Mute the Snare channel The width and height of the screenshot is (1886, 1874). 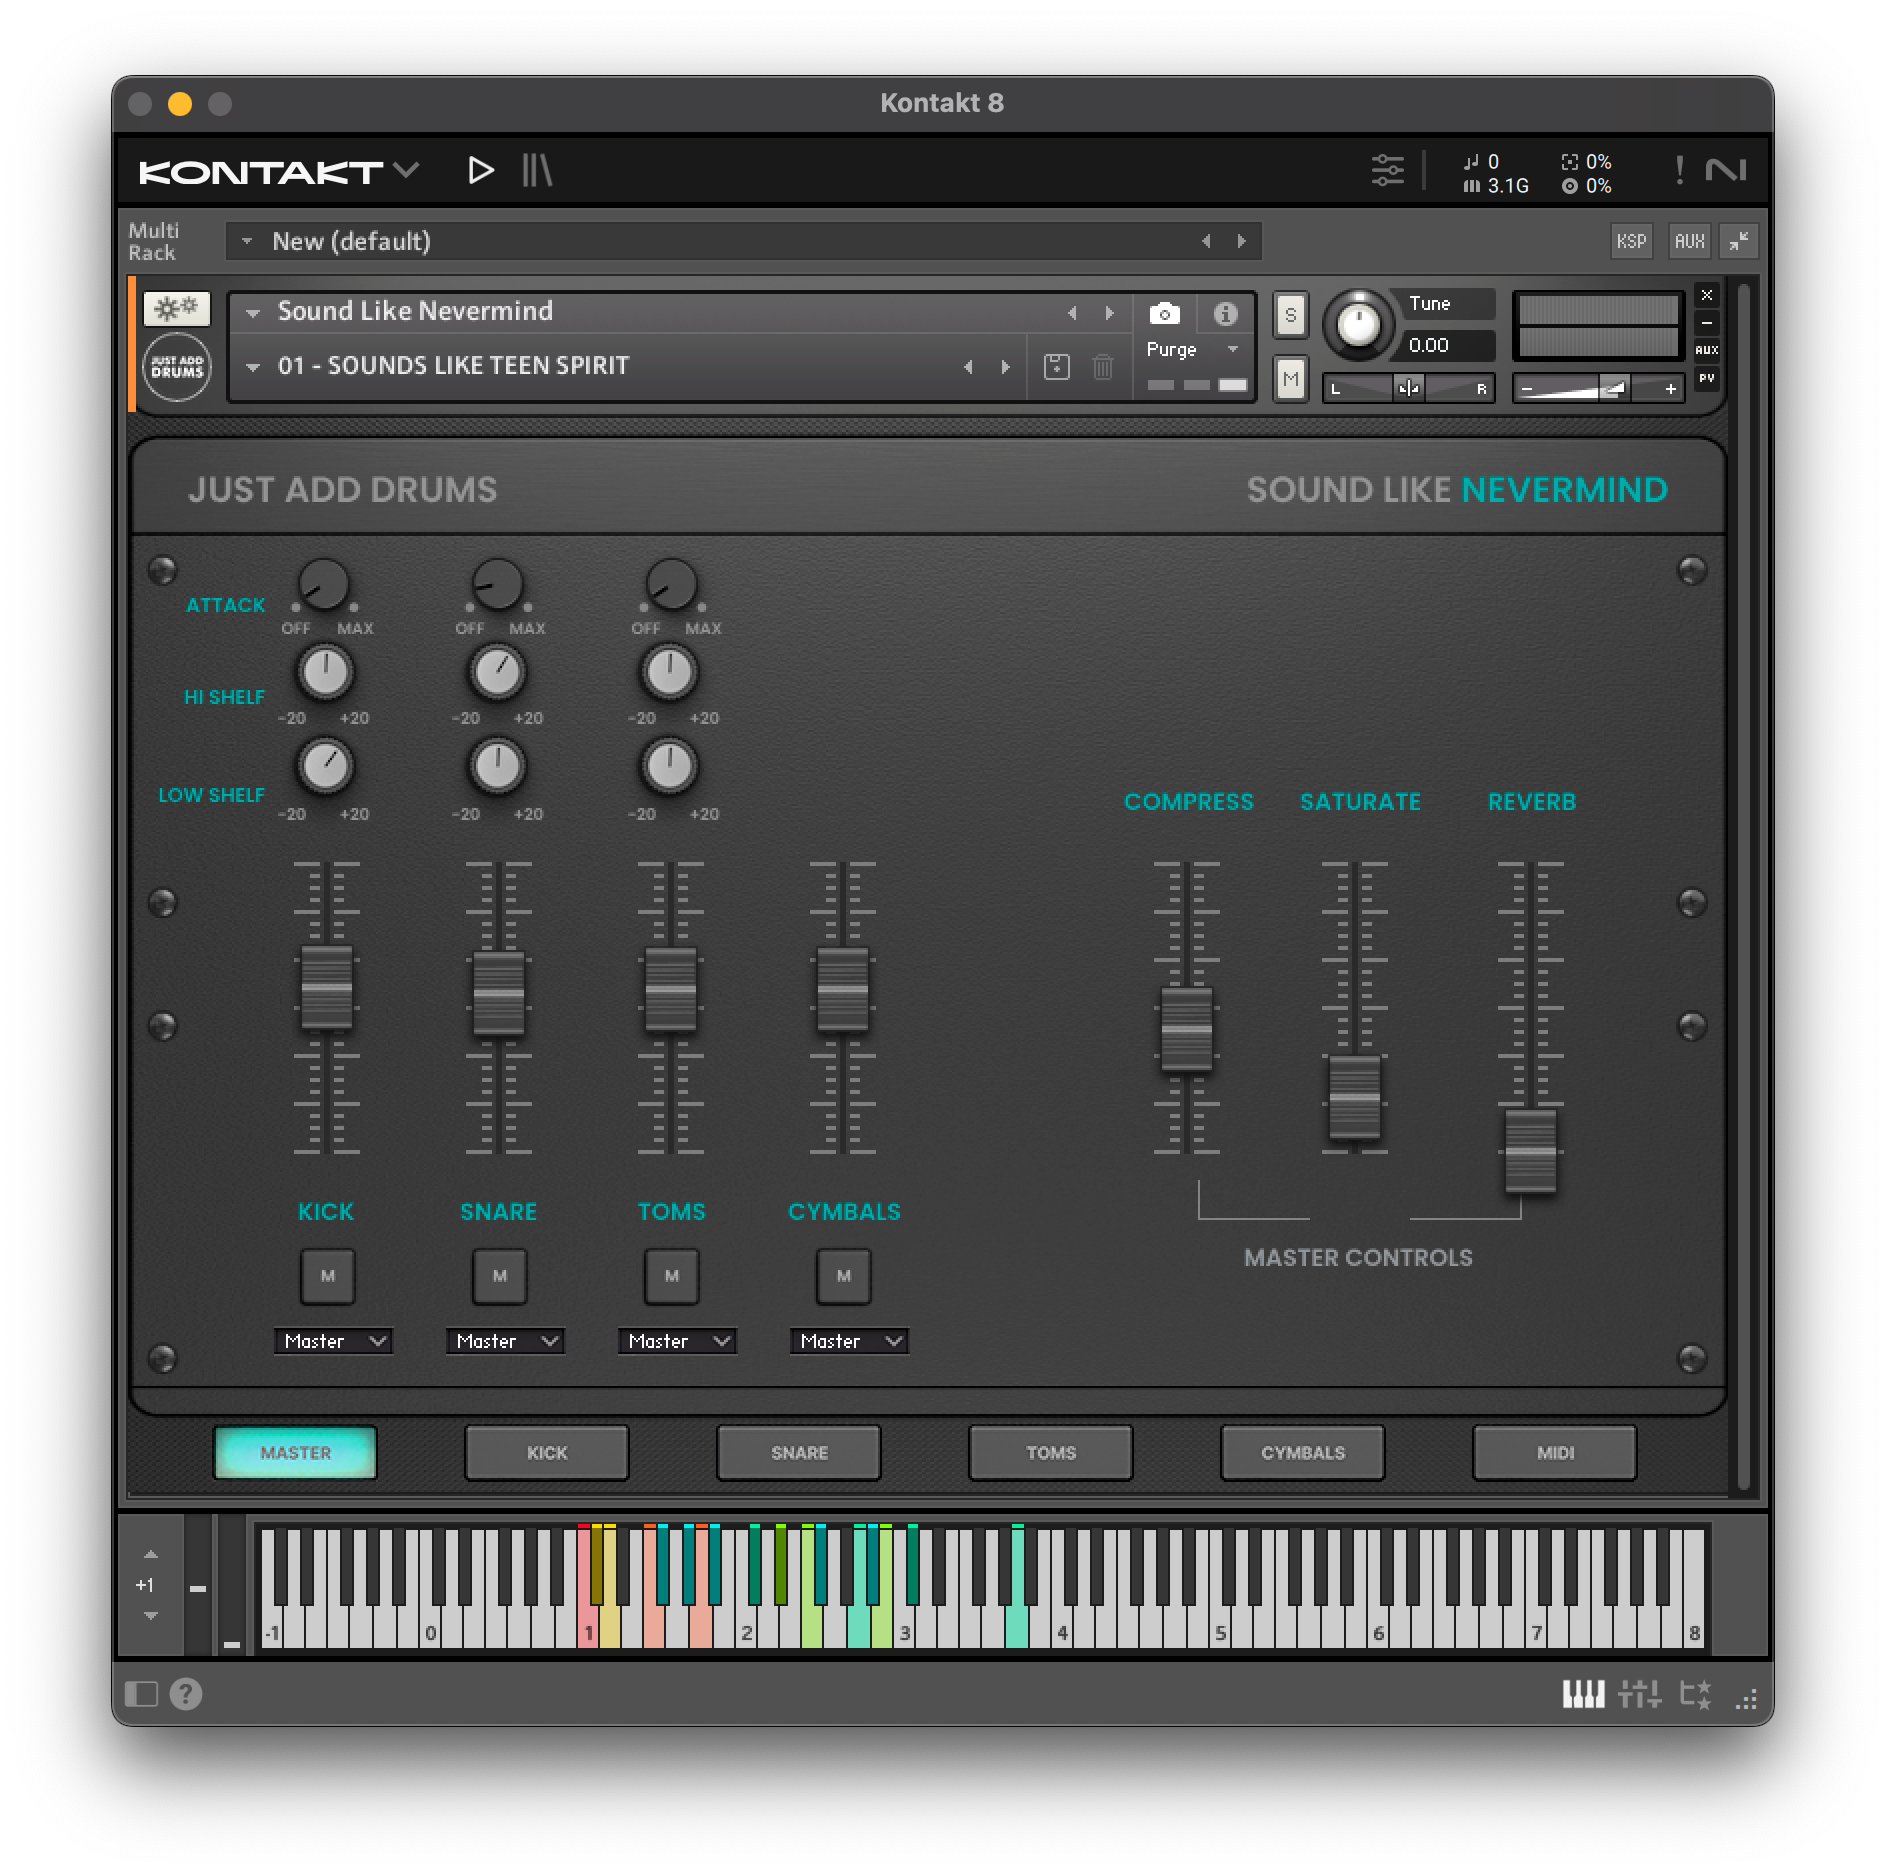pyautogui.click(x=499, y=1276)
